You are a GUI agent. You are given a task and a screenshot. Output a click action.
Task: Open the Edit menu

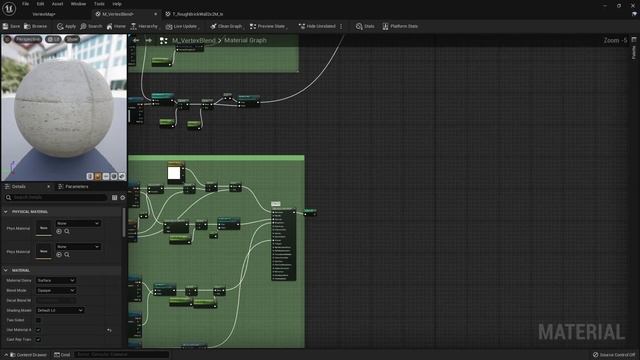[x=40, y=4]
